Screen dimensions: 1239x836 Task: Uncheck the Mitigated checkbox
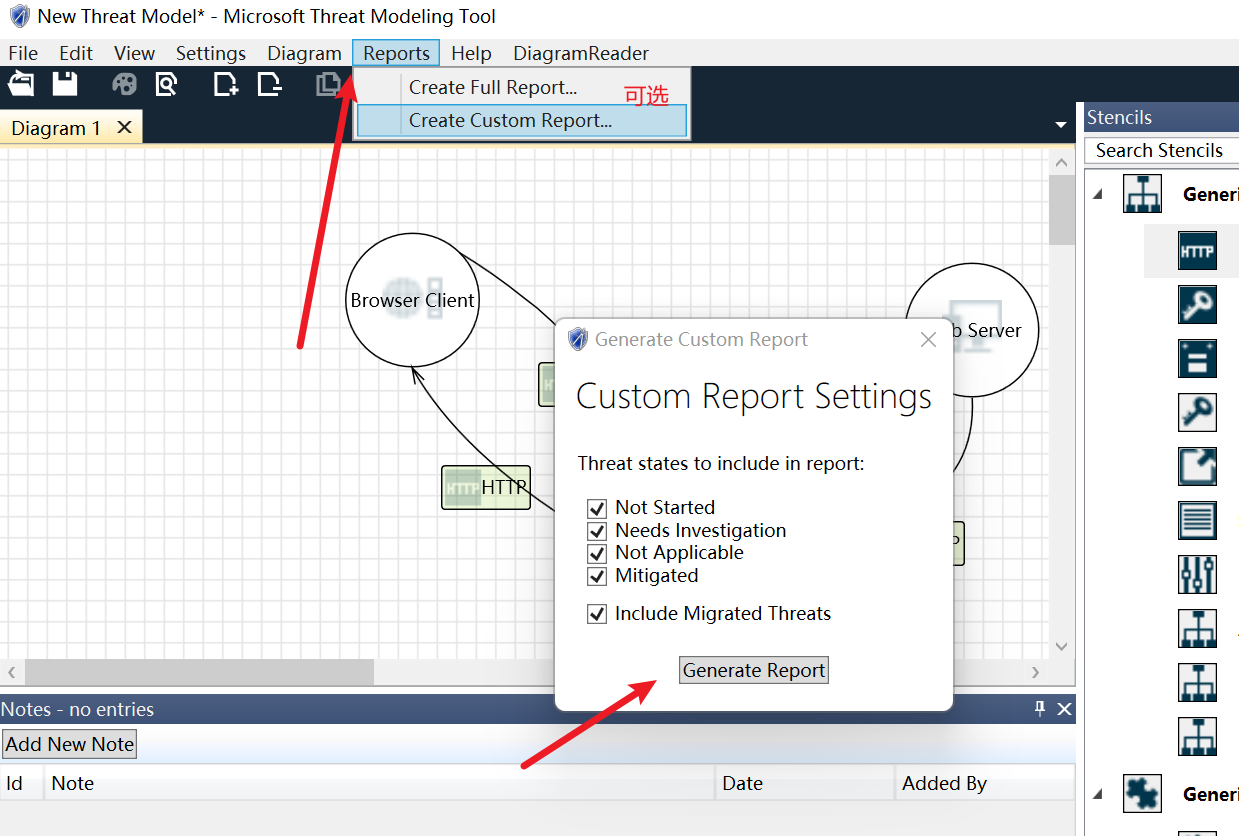pos(597,576)
